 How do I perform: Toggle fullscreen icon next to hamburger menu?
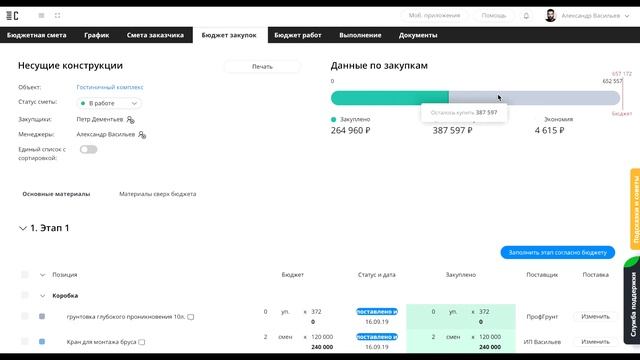point(58,16)
